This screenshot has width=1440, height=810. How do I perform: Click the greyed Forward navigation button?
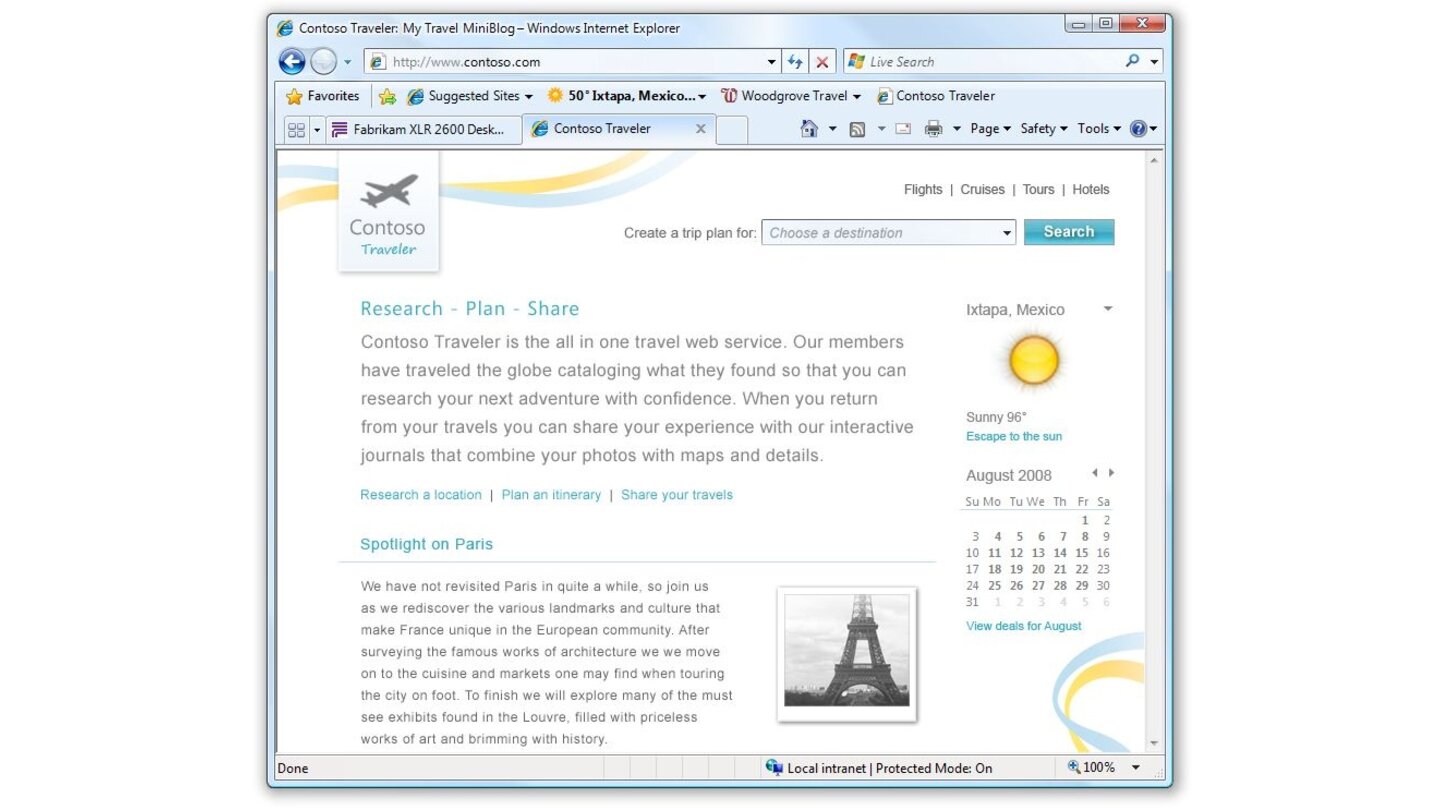coord(323,62)
